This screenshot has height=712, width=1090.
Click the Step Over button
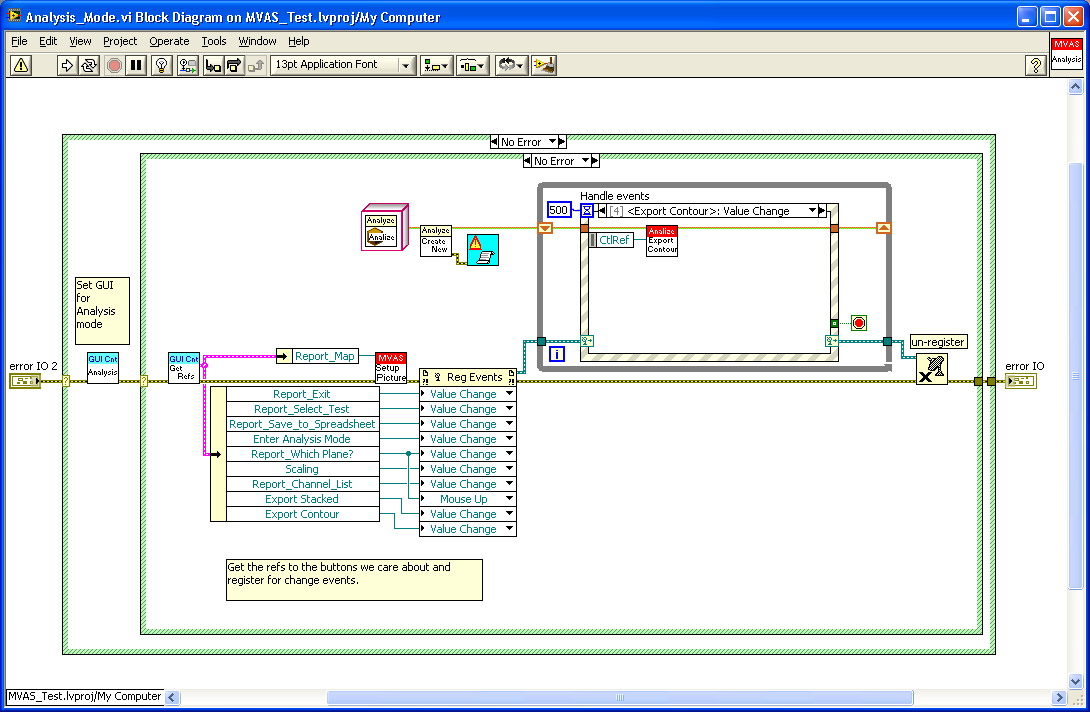click(234, 65)
